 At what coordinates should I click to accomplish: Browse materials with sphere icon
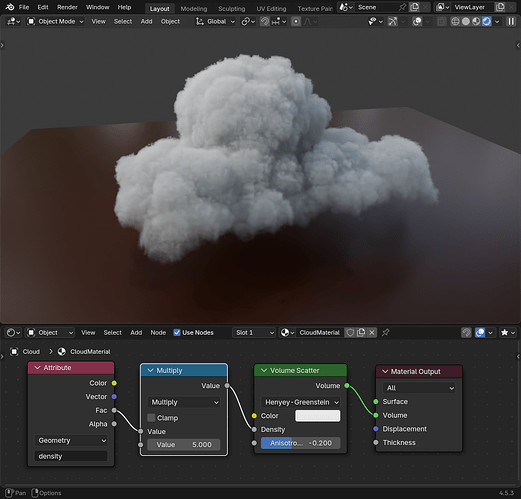[x=287, y=332]
